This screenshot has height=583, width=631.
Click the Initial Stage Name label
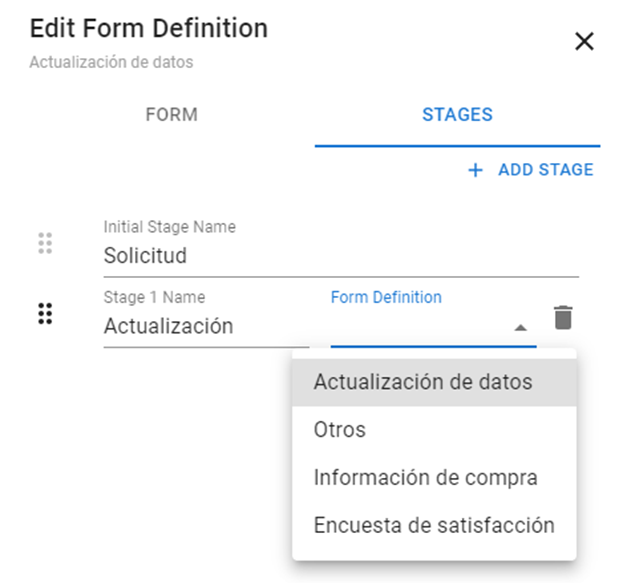pos(169,227)
